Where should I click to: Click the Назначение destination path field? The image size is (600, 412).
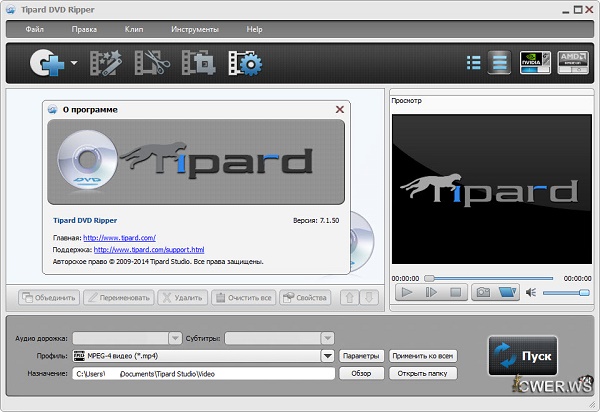pyautogui.click(x=204, y=374)
